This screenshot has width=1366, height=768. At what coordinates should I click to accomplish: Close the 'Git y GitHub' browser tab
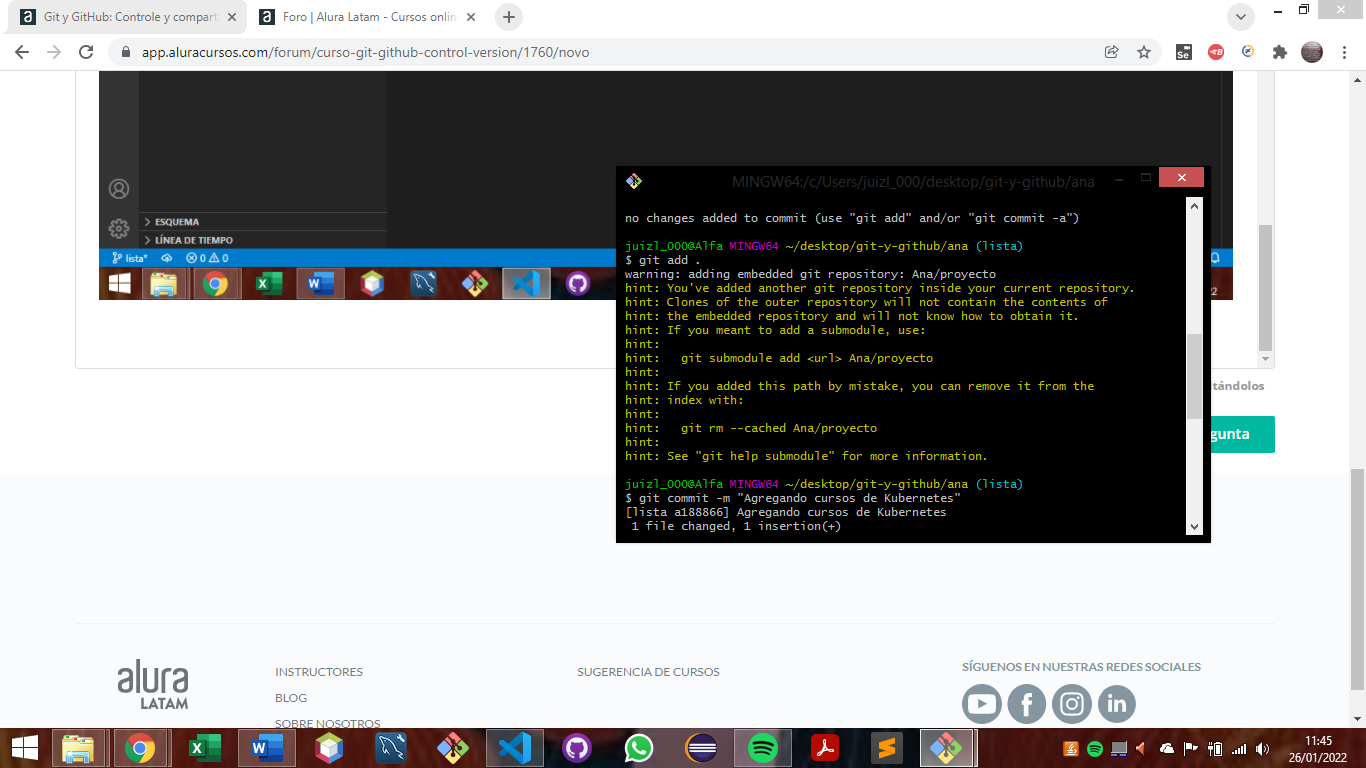click(x=232, y=17)
